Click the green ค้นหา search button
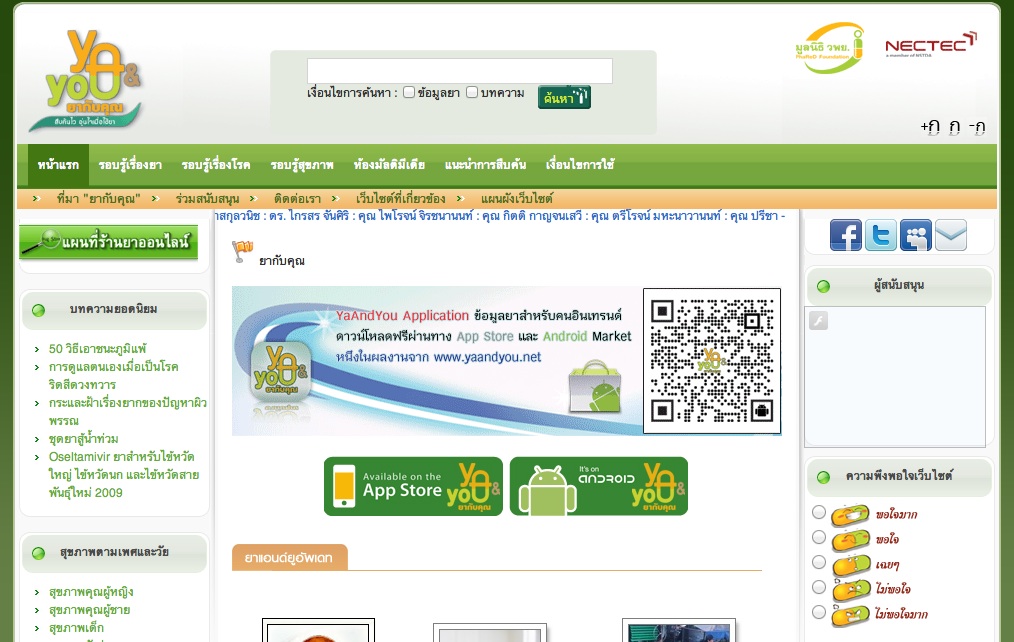 (x=564, y=97)
